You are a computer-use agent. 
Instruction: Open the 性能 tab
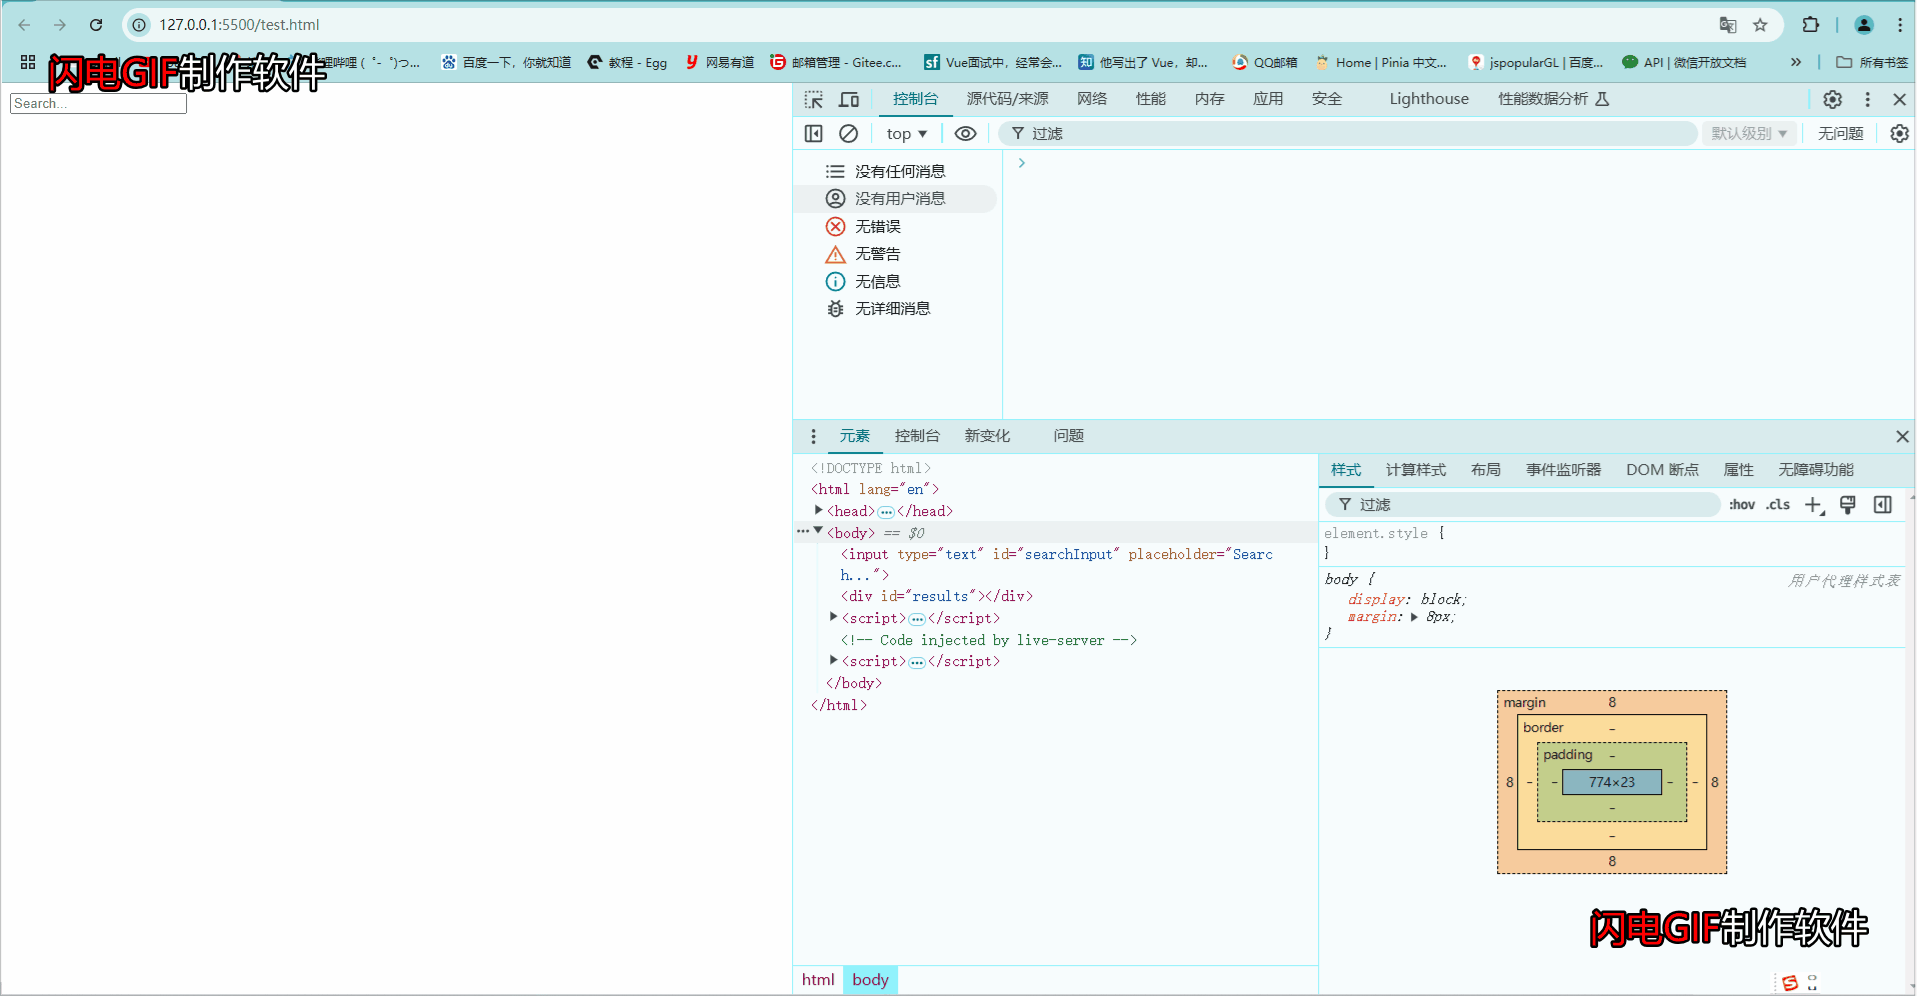click(1151, 99)
